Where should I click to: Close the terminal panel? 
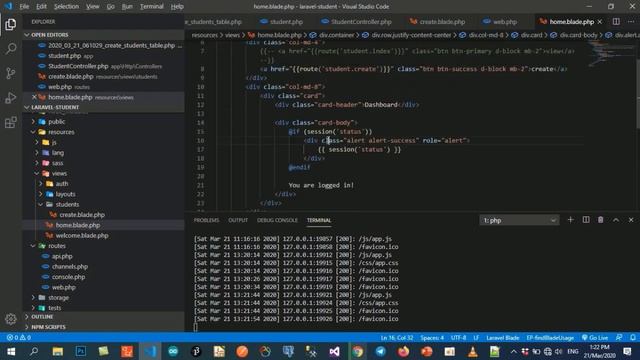tap(631, 220)
